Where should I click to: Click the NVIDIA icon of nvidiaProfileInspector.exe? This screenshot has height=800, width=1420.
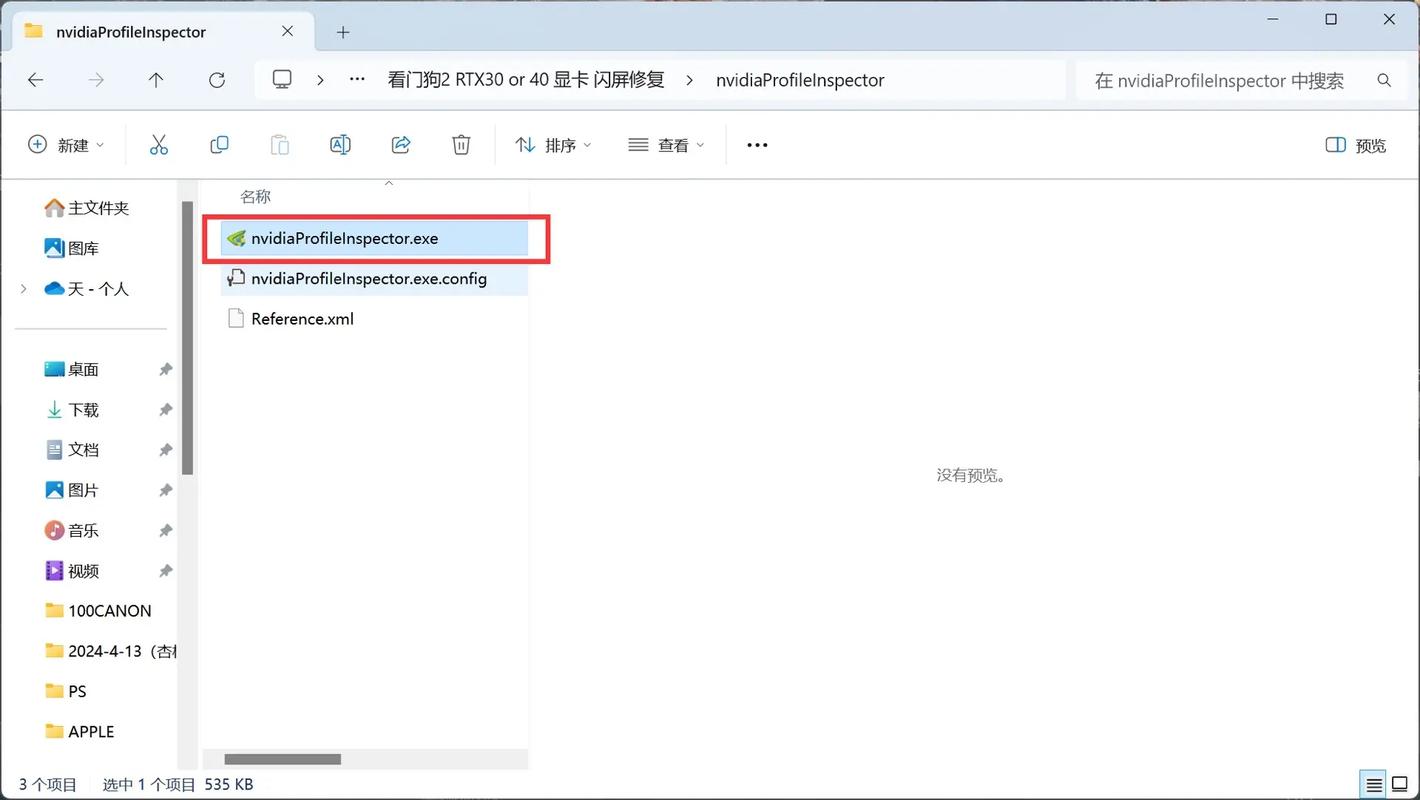click(x=236, y=238)
